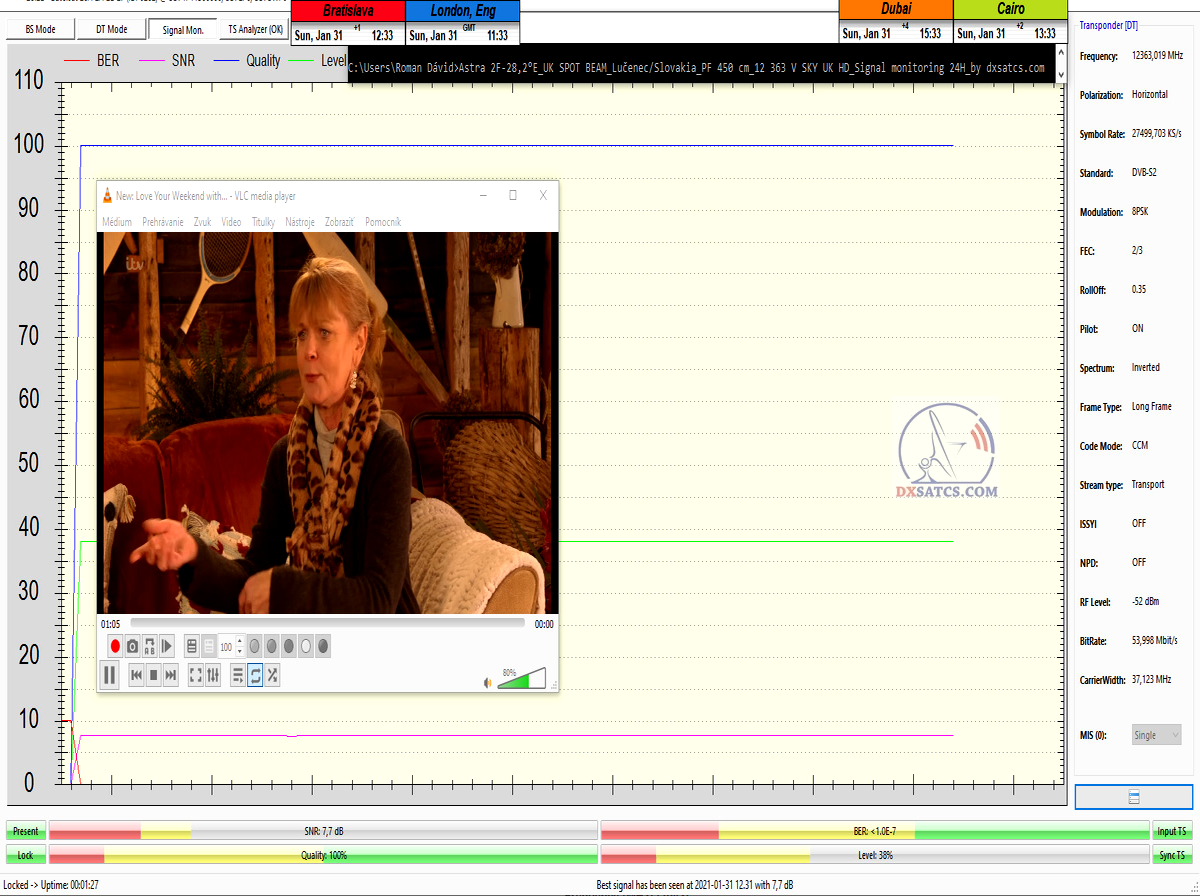
Task: Pause the video playback in VLC
Action: (x=110, y=676)
